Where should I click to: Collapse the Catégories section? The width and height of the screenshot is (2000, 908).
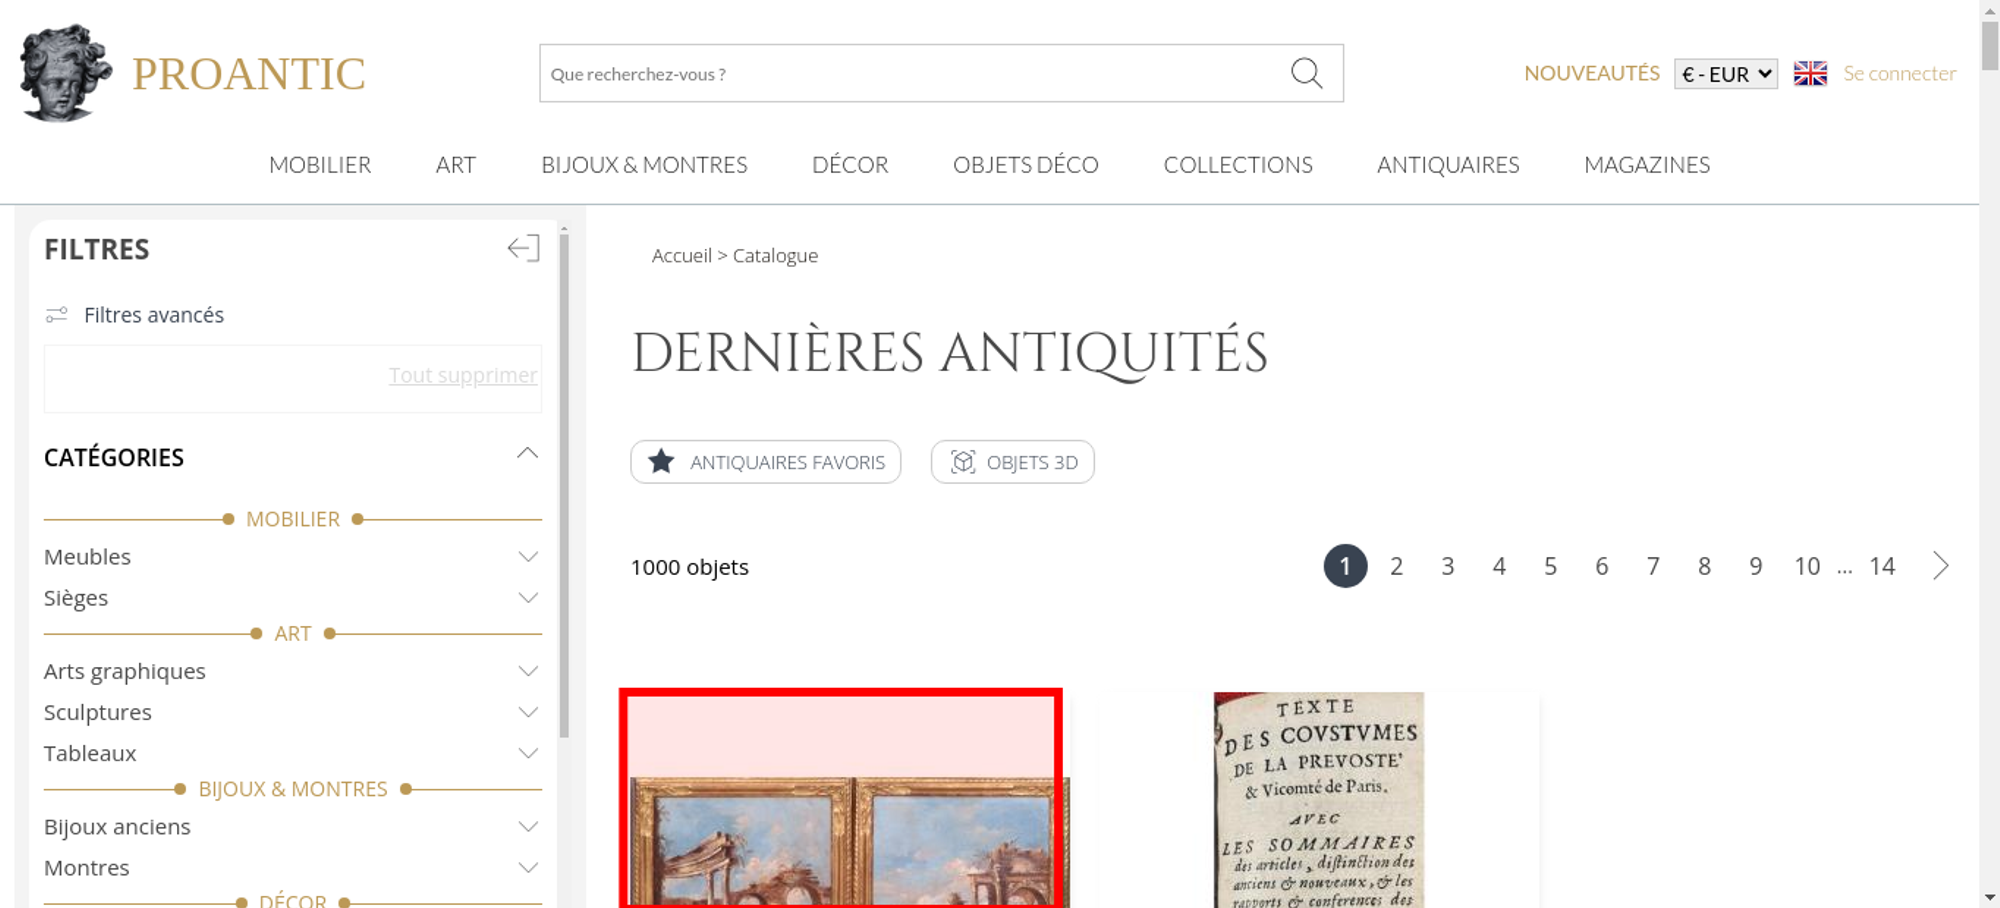[527, 455]
